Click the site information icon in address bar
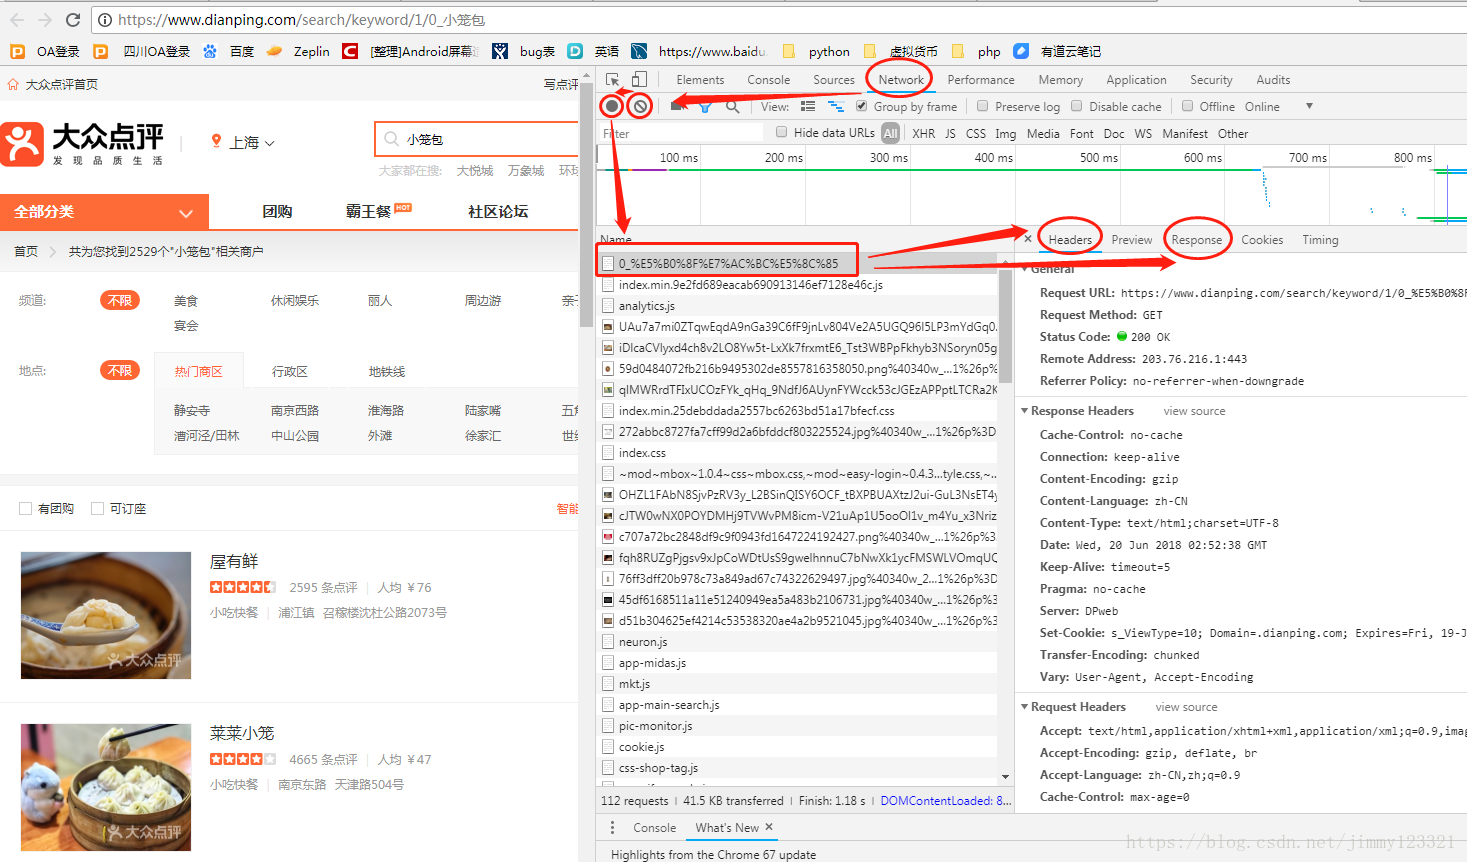 [x=106, y=19]
